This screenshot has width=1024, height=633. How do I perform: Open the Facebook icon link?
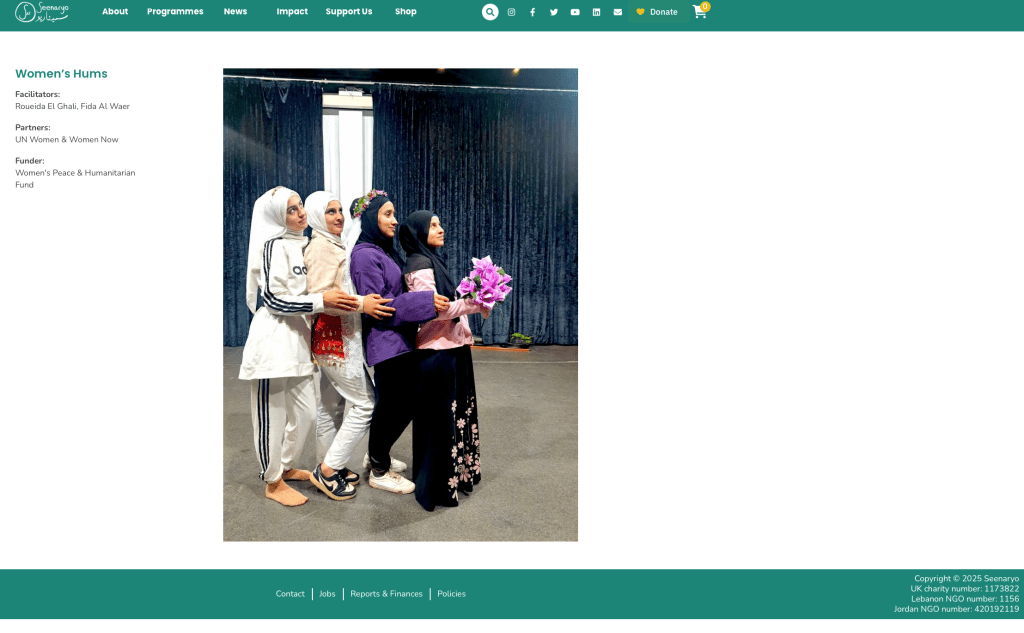[x=532, y=12]
